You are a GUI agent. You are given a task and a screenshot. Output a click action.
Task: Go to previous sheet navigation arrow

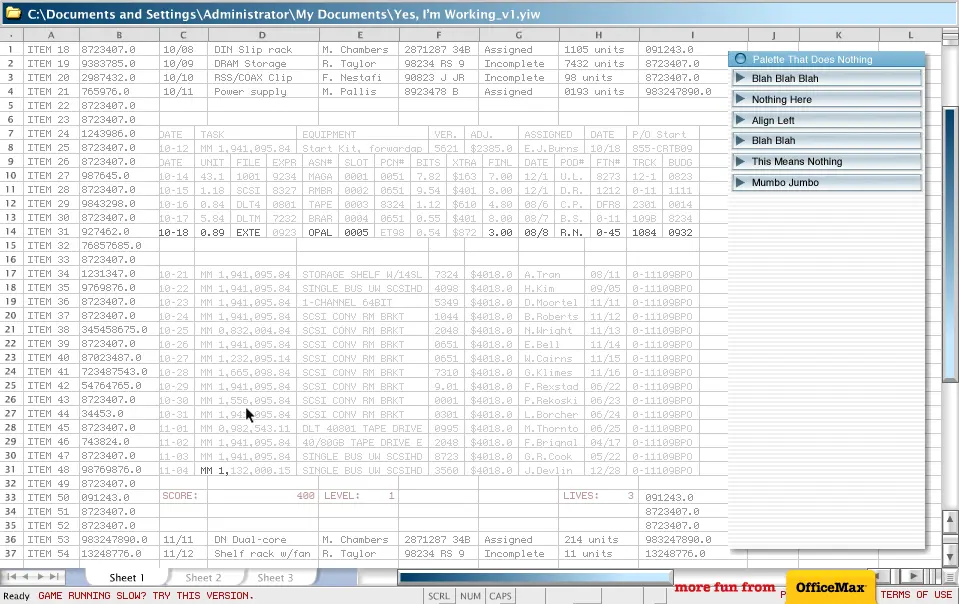[25, 576]
